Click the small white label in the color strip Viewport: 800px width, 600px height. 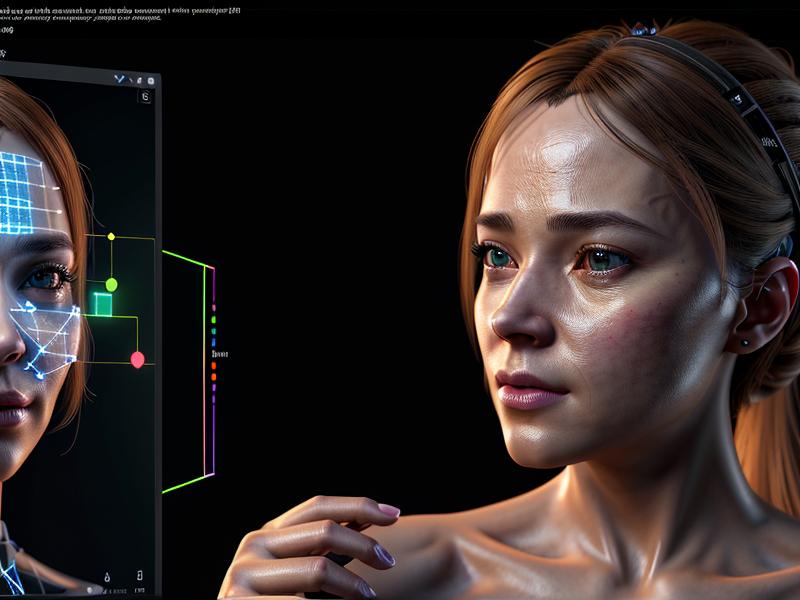219,354
